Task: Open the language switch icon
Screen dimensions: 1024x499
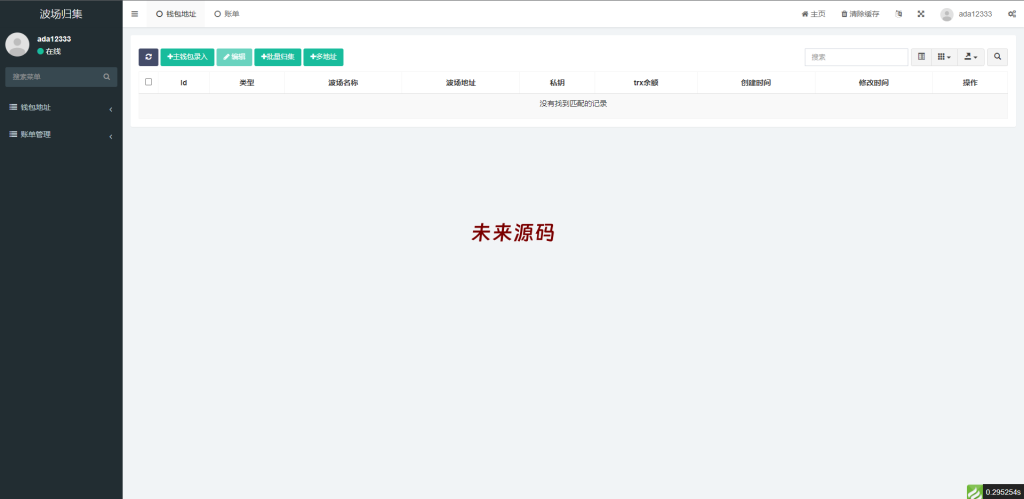Action: pos(899,14)
